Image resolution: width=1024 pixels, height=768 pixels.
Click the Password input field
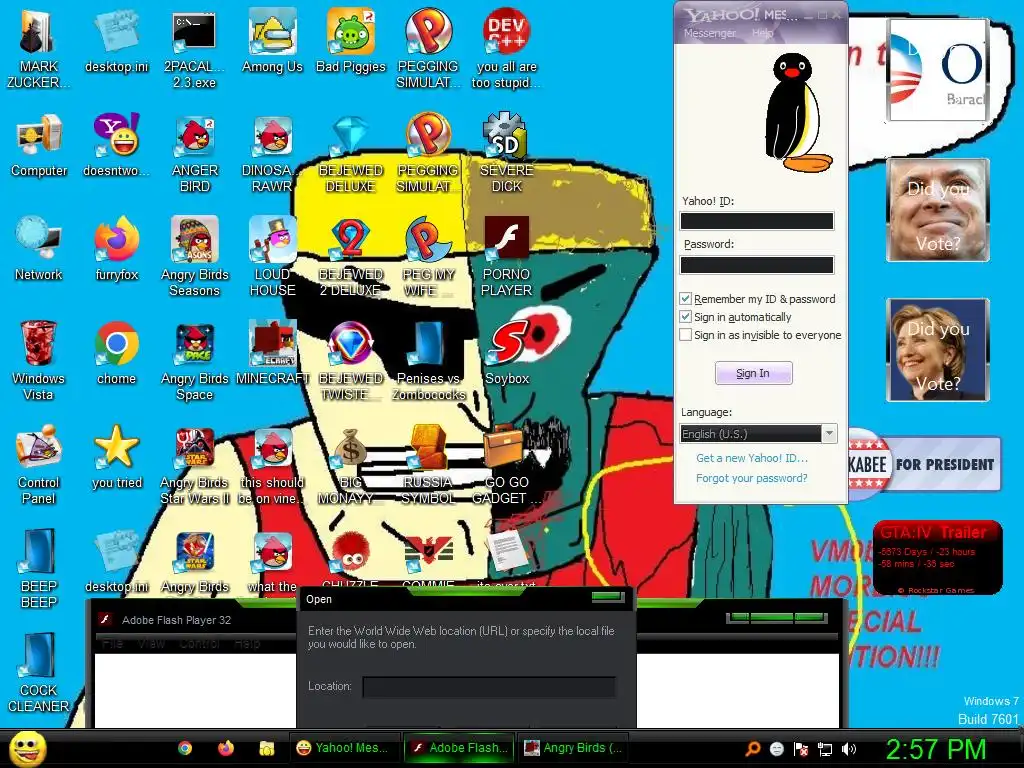tap(757, 264)
